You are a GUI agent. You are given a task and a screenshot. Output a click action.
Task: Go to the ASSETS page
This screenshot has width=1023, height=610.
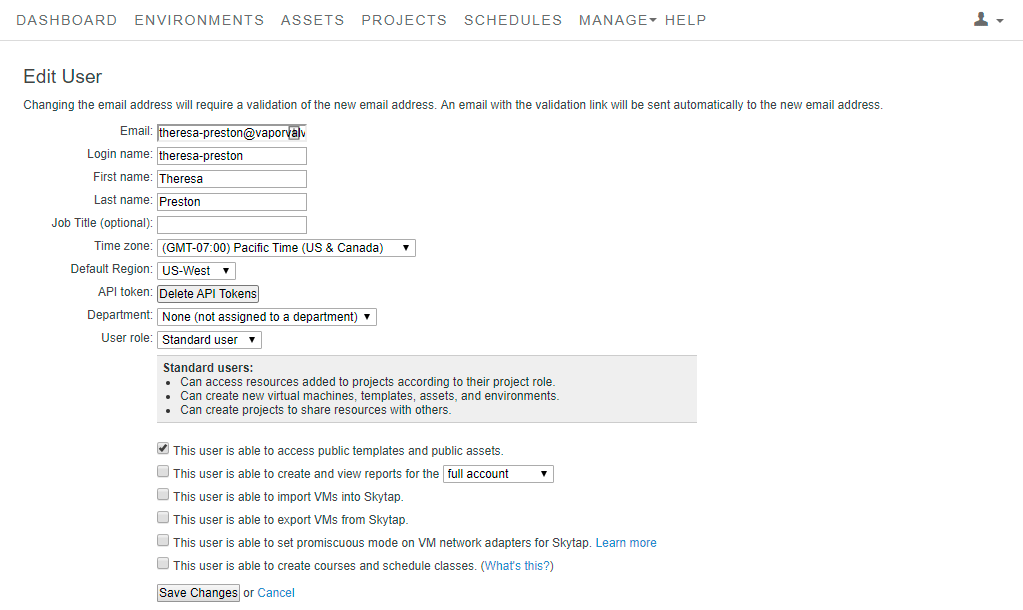(x=312, y=19)
